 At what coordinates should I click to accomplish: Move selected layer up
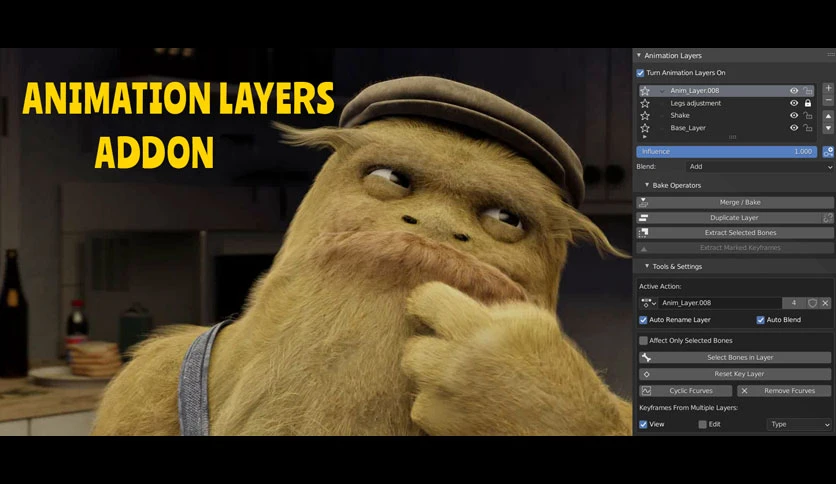point(828,116)
